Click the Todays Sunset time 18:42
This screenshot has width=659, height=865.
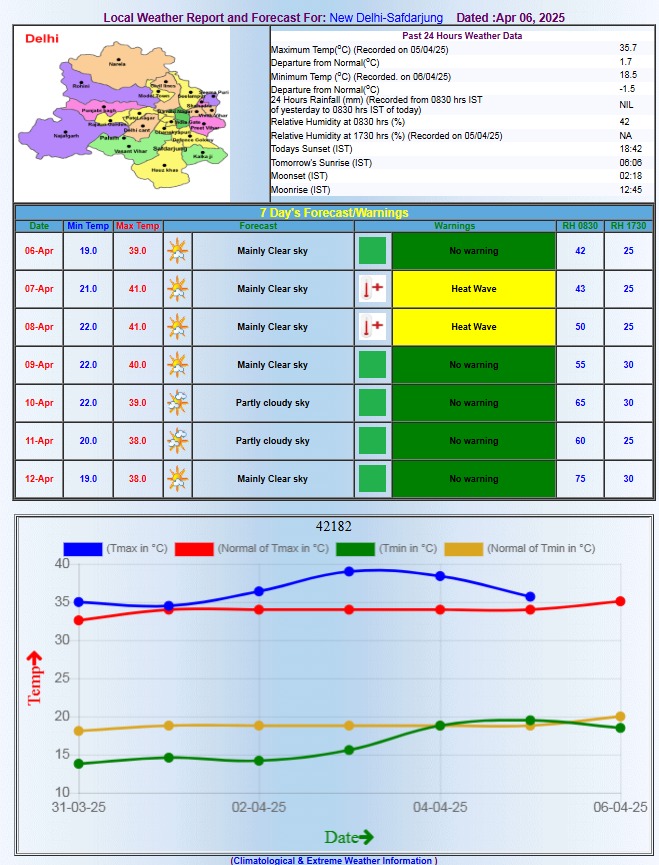point(630,149)
